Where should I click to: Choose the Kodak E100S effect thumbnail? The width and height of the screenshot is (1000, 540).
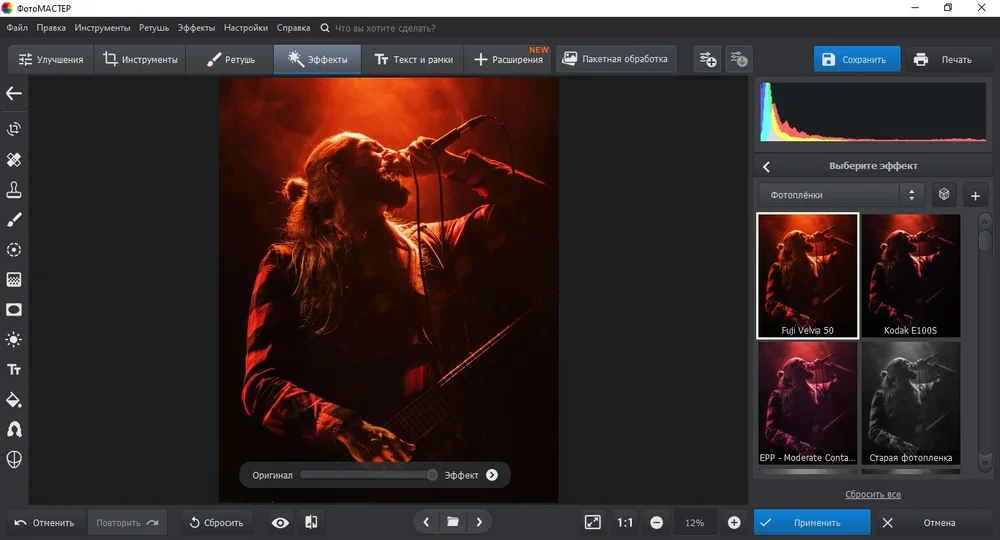point(909,275)
